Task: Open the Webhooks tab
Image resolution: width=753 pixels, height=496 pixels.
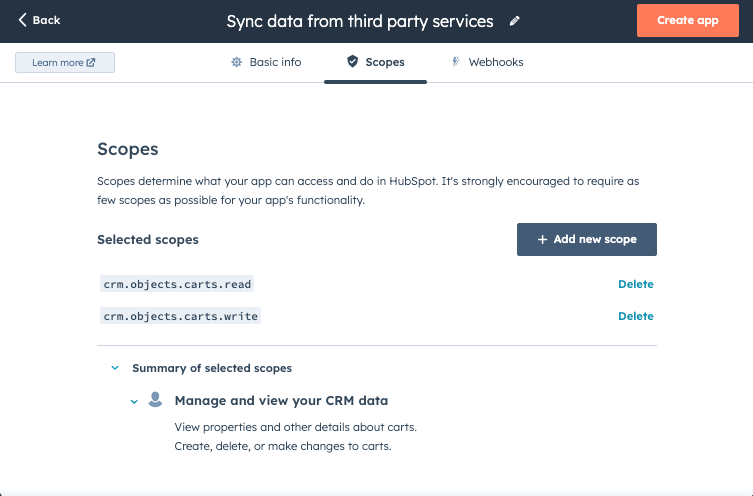Action: pyautogui.click(x=497, y=62)
